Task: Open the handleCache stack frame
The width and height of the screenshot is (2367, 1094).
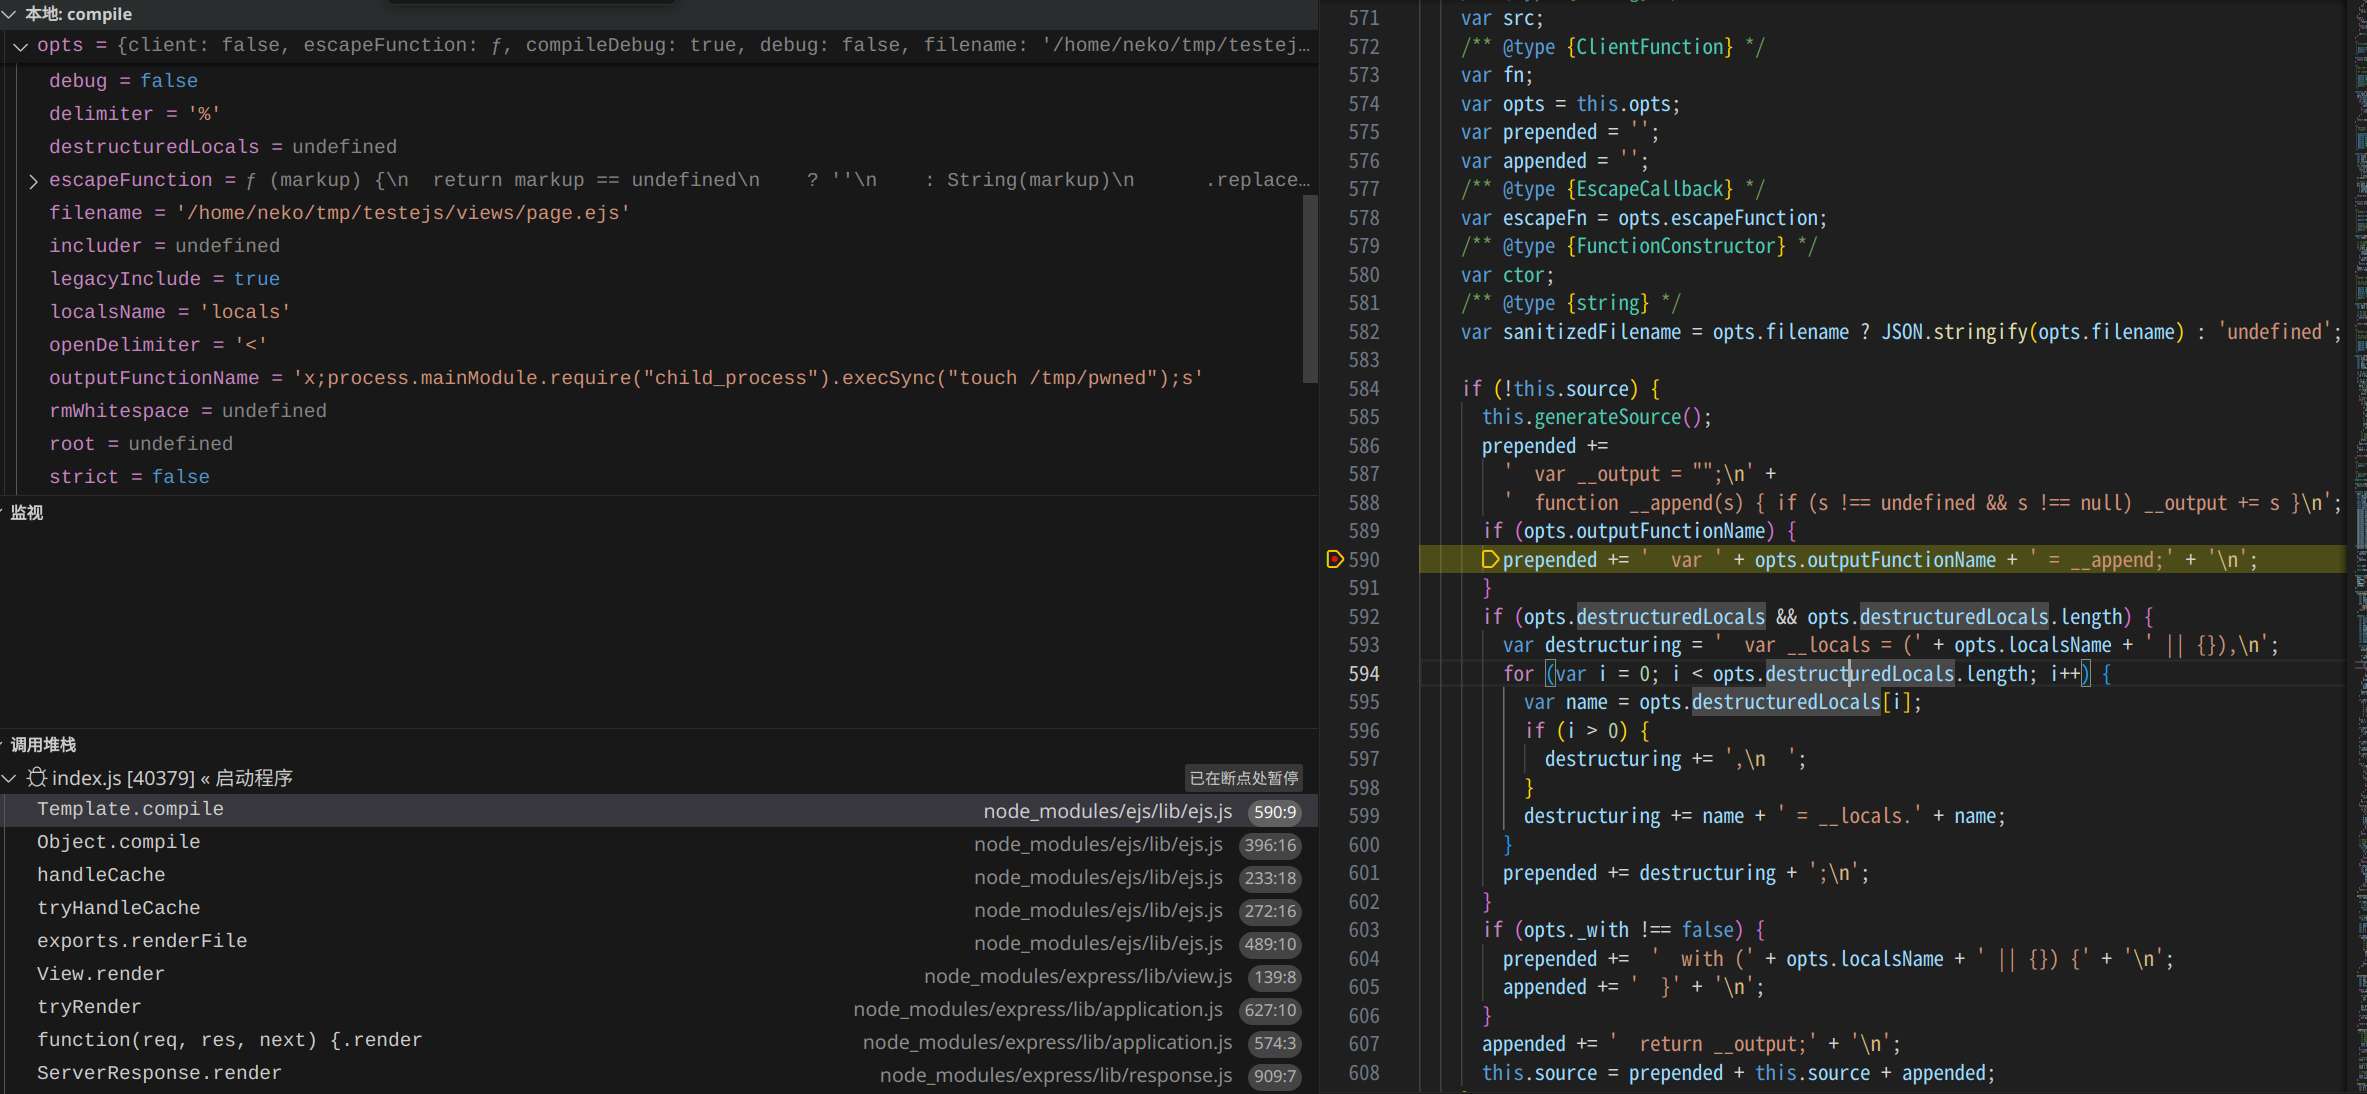Action: [101, 875]
